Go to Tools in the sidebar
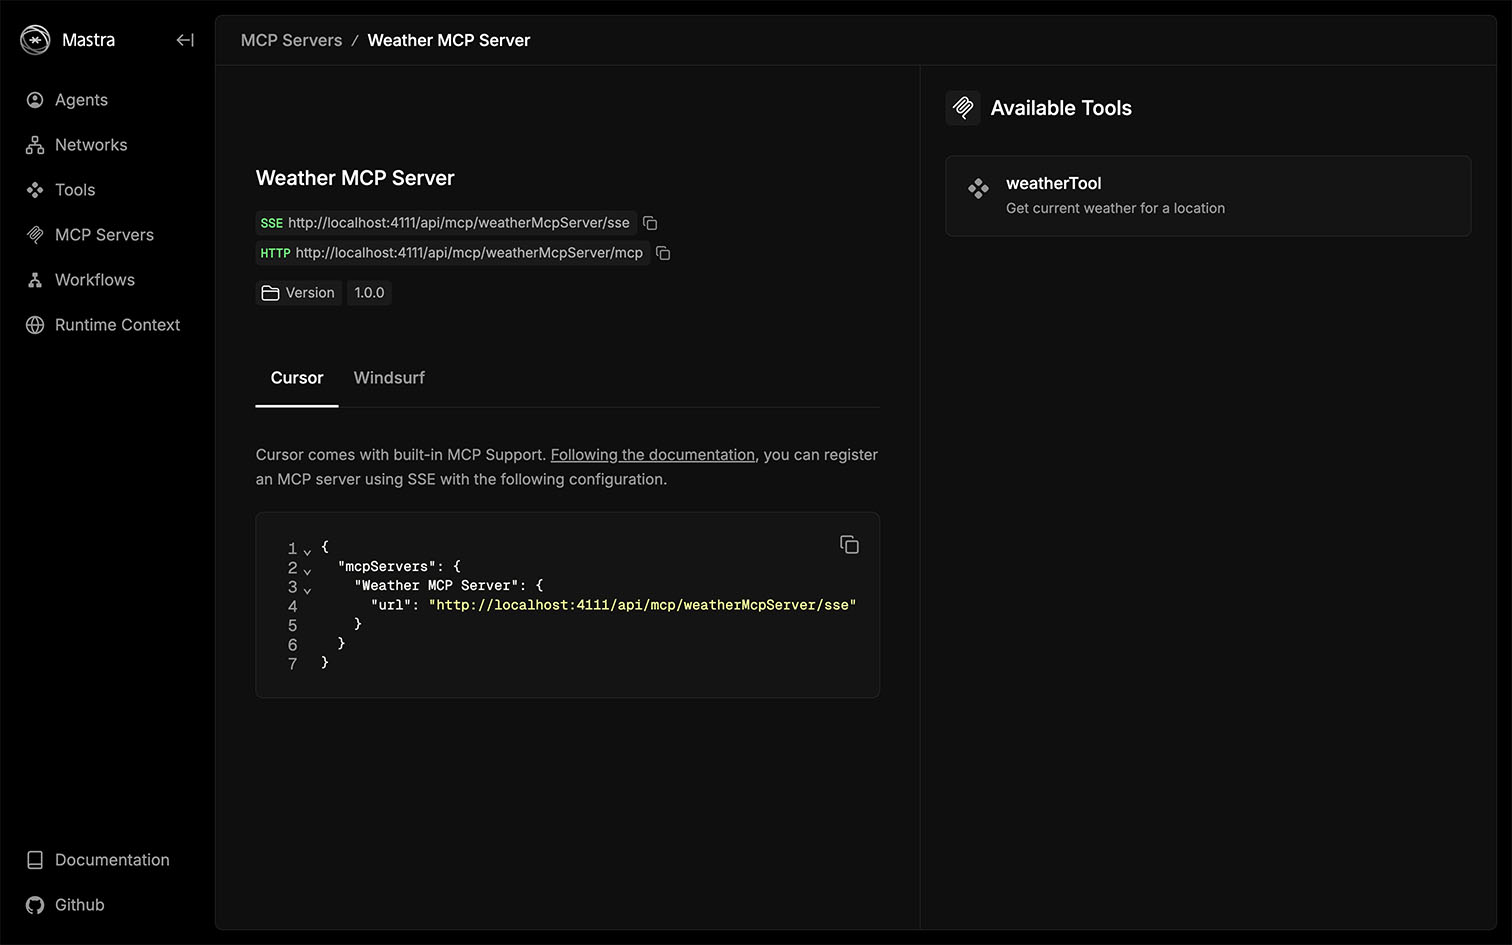Viewport: 1512px width, 945px height. coord(74,190)
